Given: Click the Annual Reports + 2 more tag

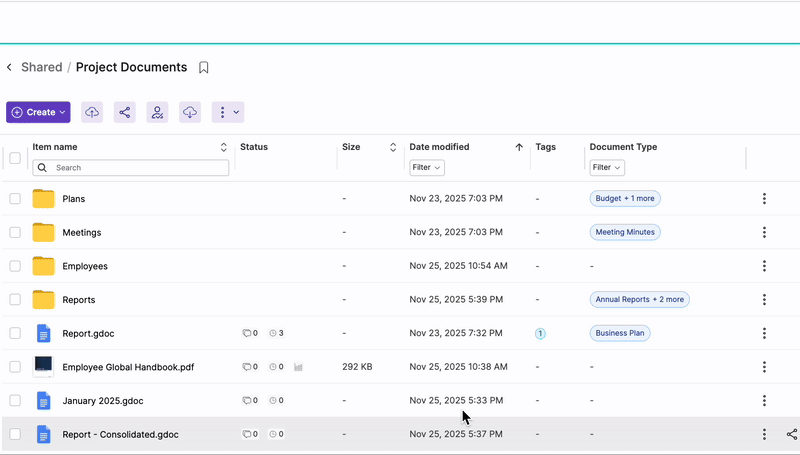Looking at the screenshot, I should 639,300.
